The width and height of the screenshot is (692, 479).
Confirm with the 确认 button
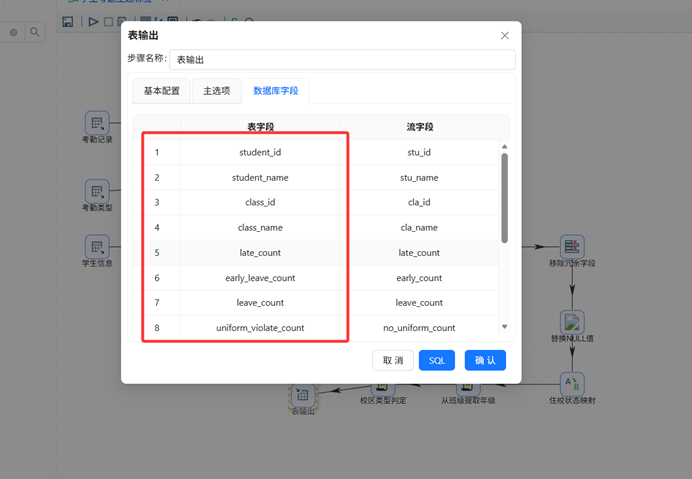(x=485, y=360)
